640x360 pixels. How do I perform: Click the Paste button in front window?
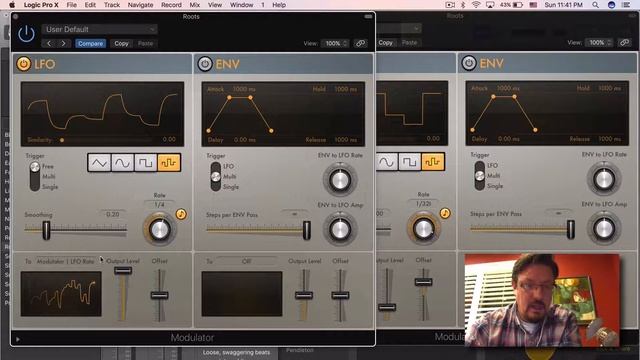(145, 43)
